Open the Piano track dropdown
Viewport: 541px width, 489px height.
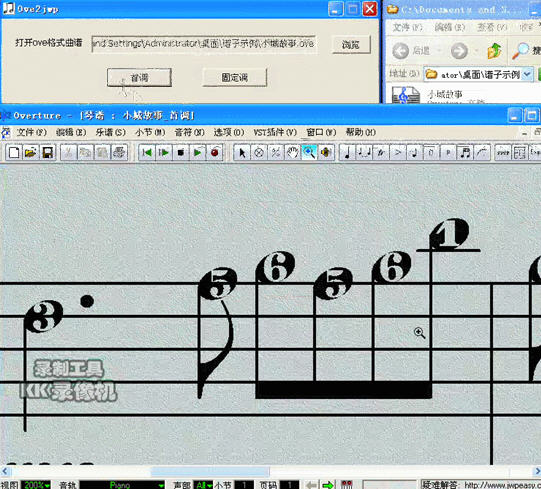(122, 485)
